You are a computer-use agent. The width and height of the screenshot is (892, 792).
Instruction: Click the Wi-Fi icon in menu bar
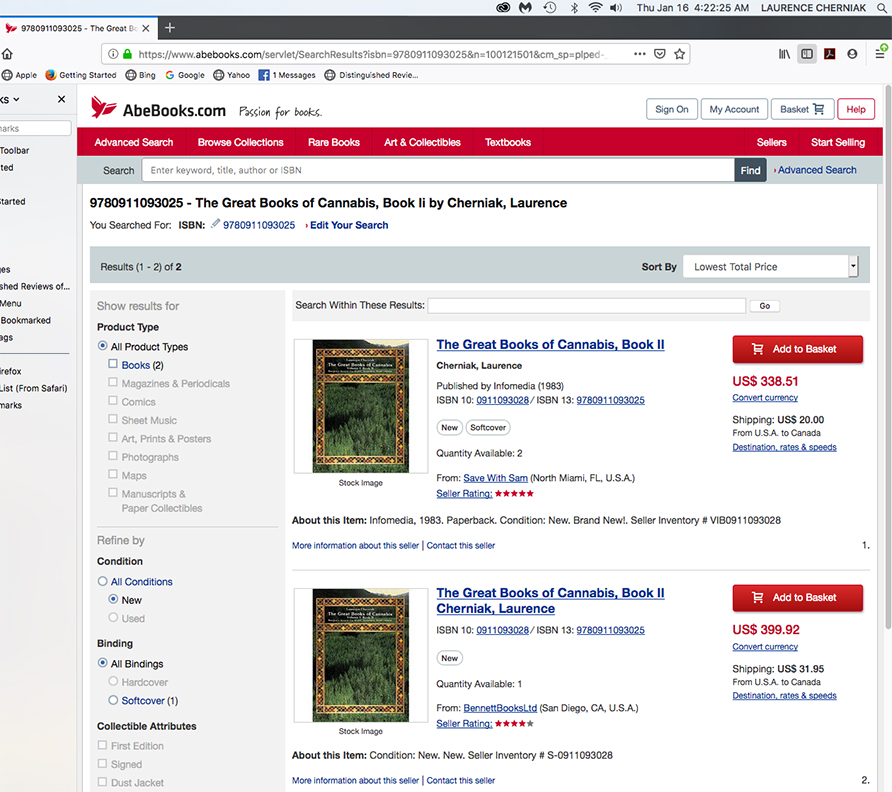click(595, 7)
